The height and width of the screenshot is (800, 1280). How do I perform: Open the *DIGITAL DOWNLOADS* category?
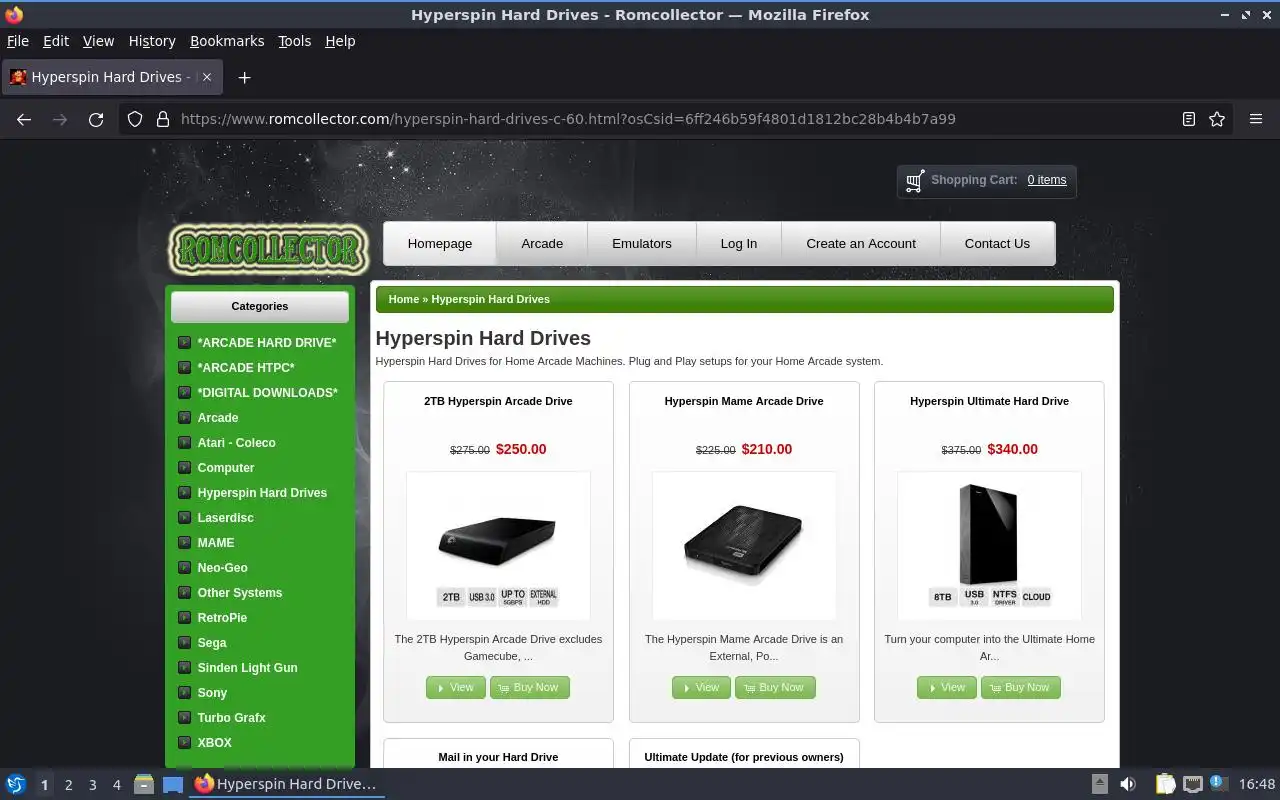[267, 392]
